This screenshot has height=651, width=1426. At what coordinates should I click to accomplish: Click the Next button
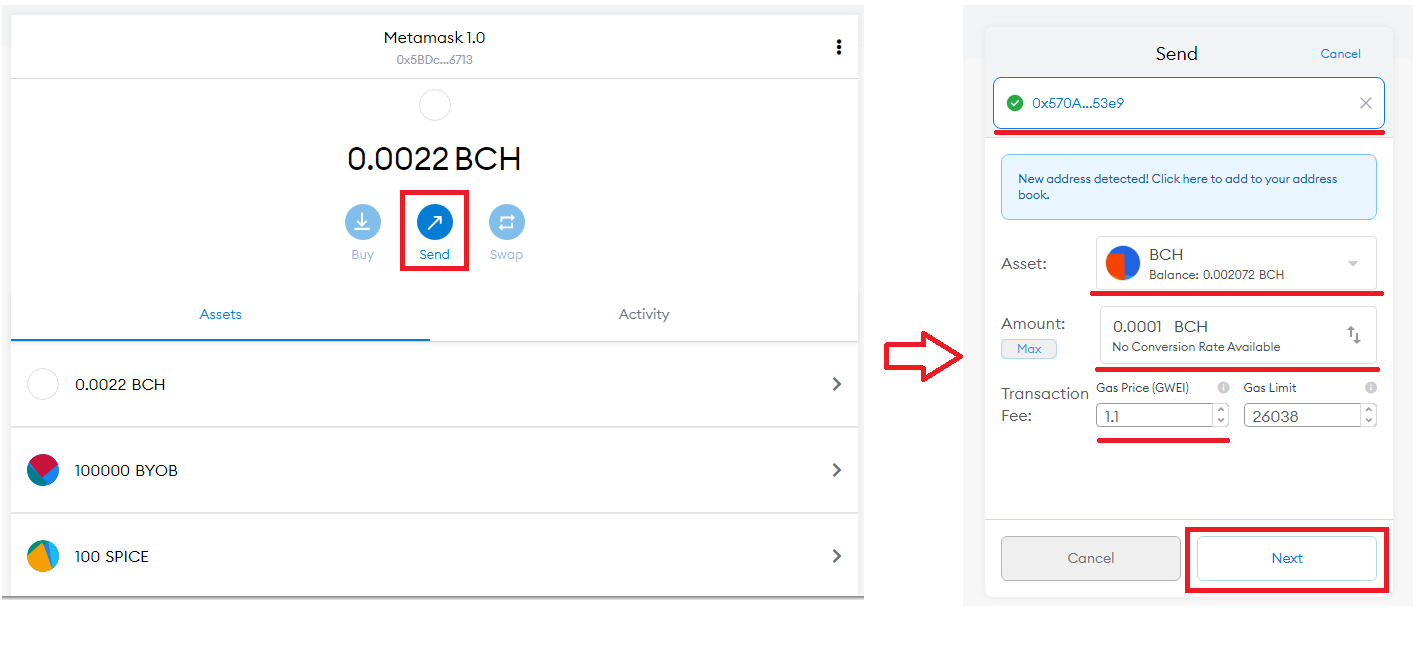coord(1287,558)
